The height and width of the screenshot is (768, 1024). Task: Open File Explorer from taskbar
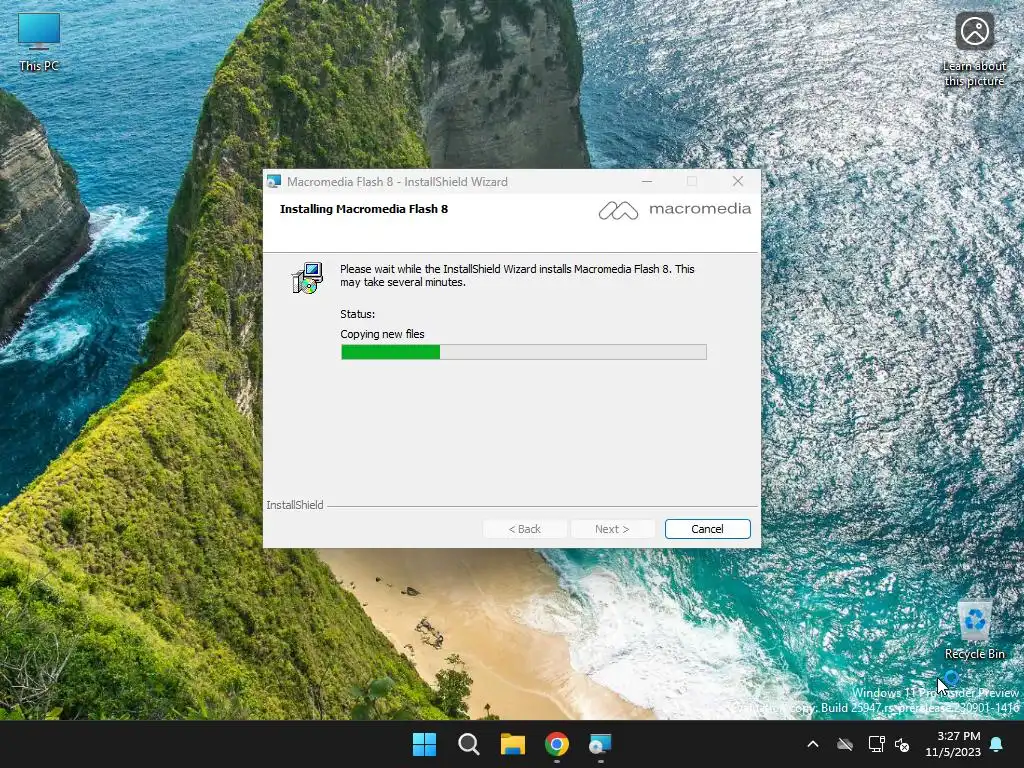tap(513, 744)
